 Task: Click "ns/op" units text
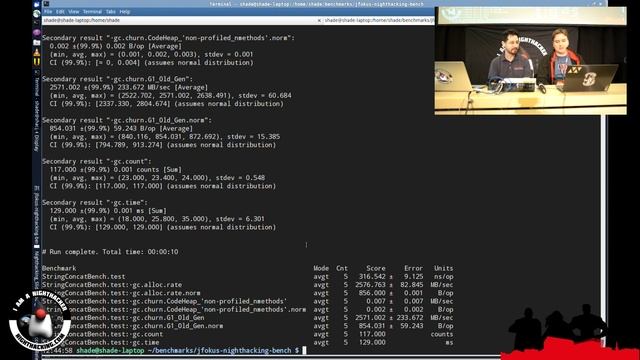pos(444,276)
